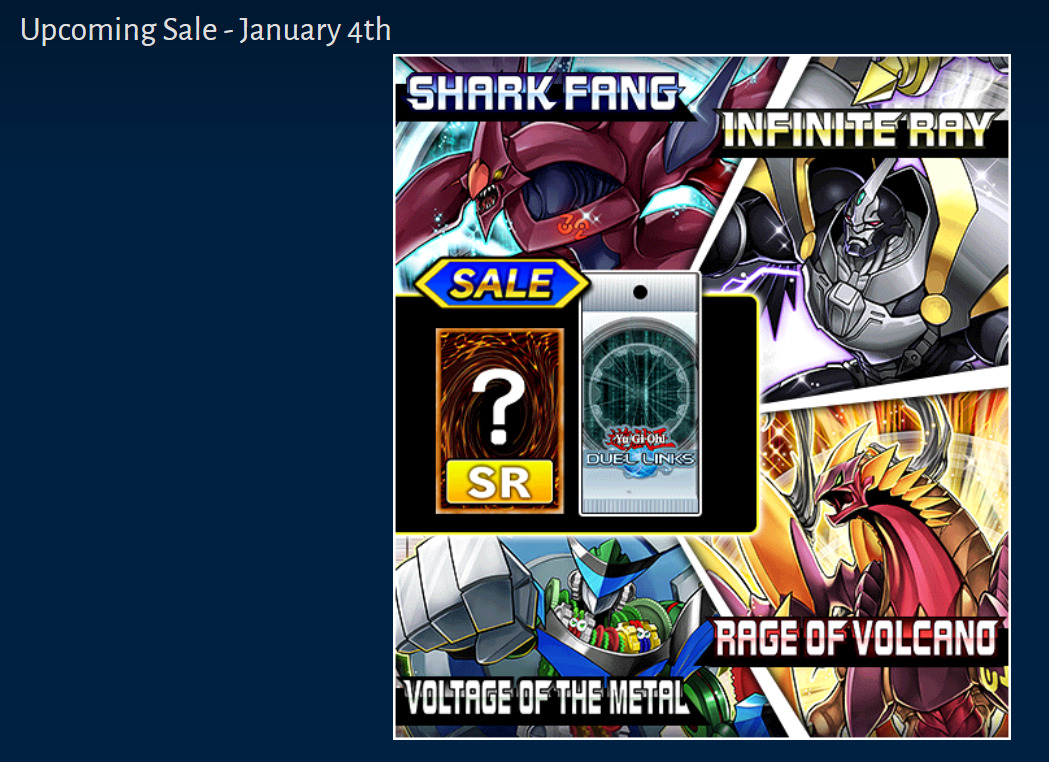Click the mystery SR card with question mark
This screenshot has height=762, width=1049.
[500, 421]
